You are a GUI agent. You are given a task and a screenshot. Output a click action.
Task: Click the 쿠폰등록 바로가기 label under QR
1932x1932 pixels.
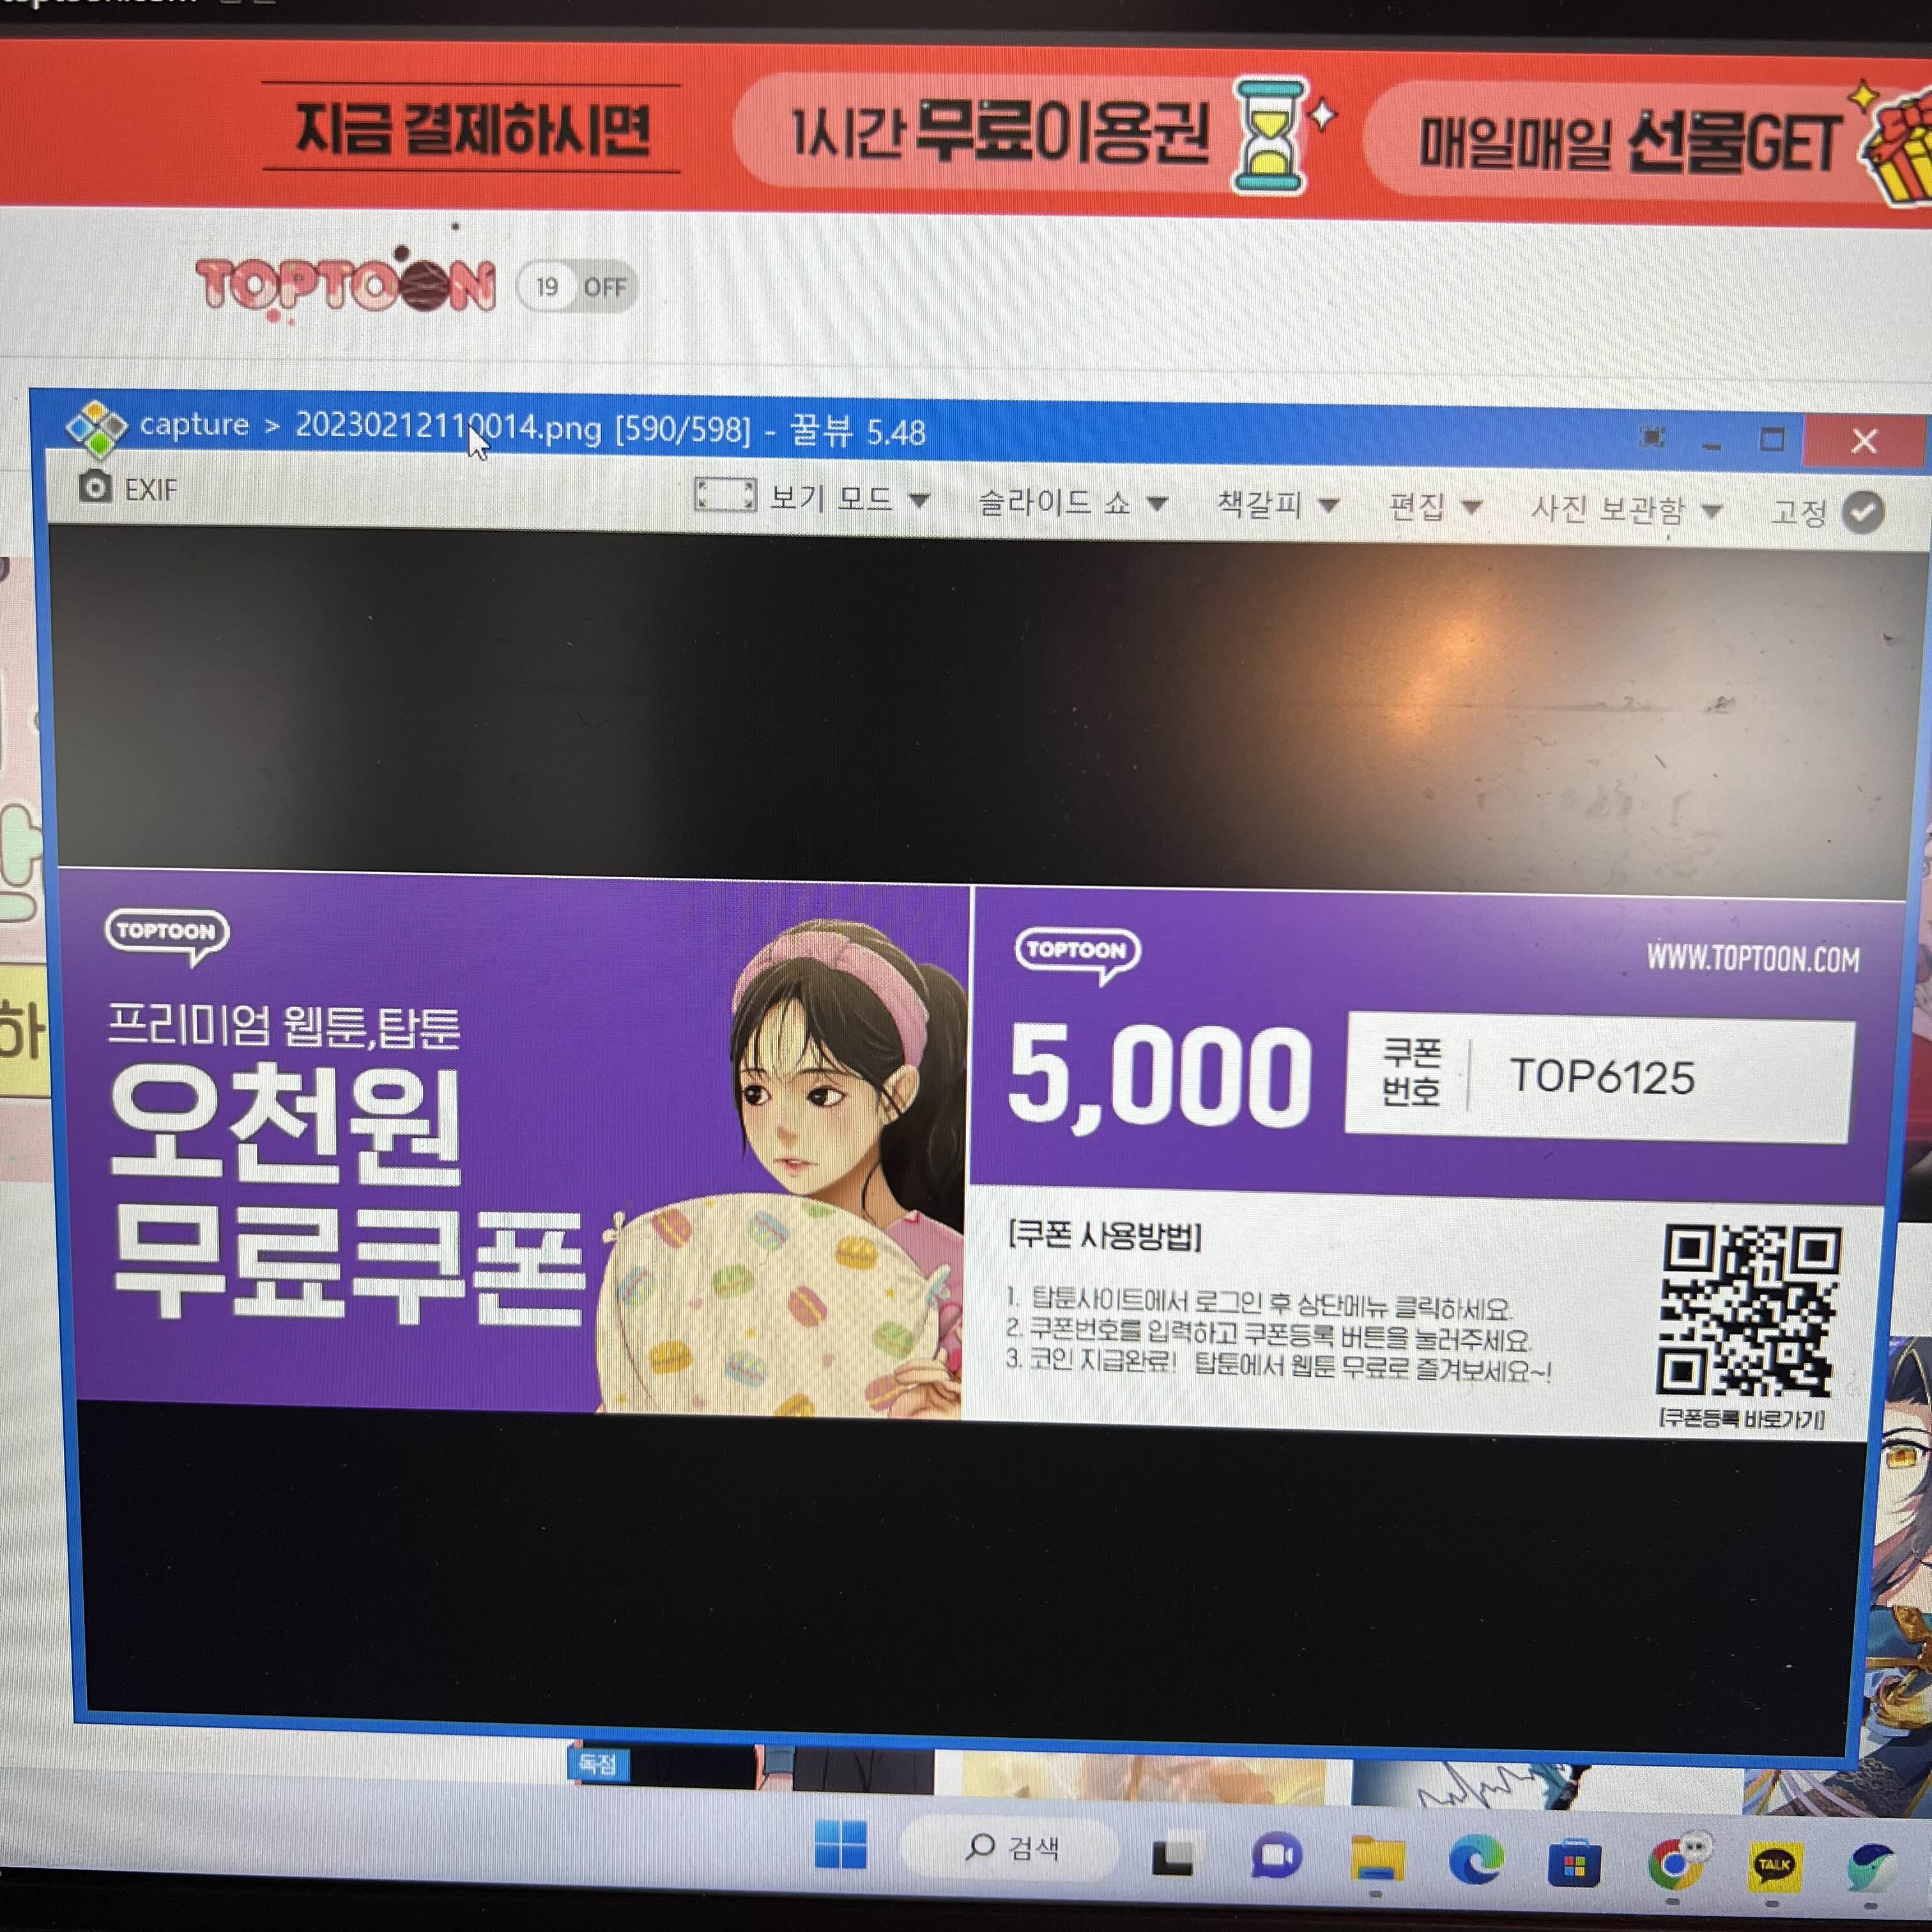(1743, 1418)
